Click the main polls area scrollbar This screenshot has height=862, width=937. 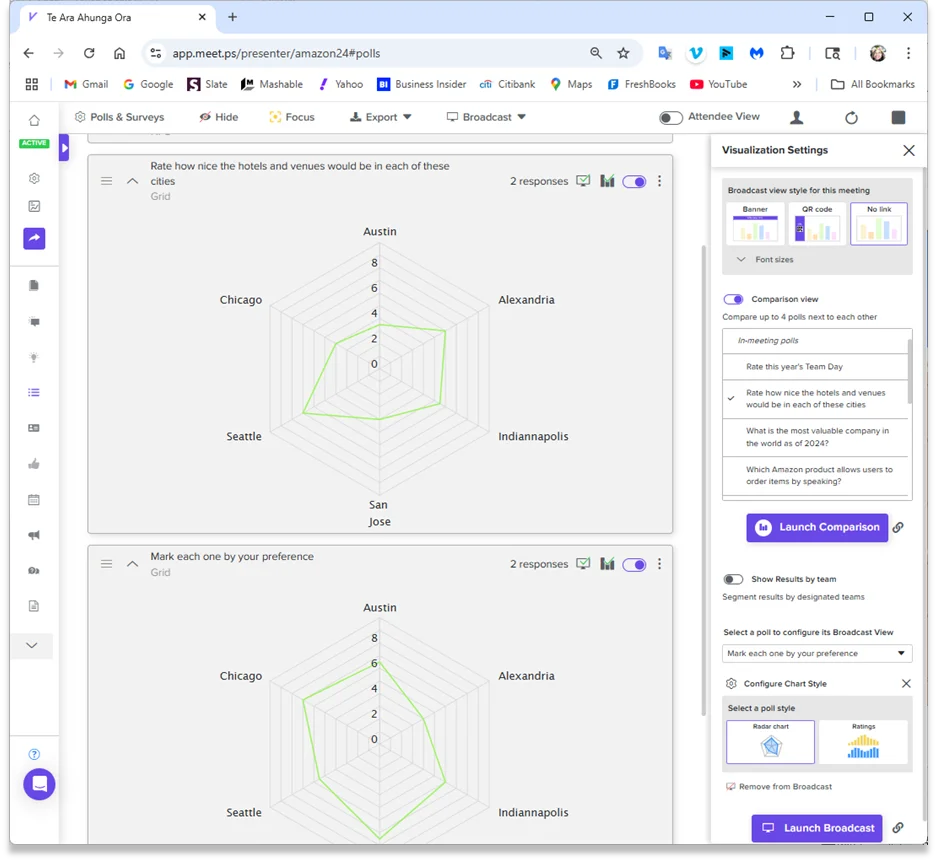coord(703,480)
